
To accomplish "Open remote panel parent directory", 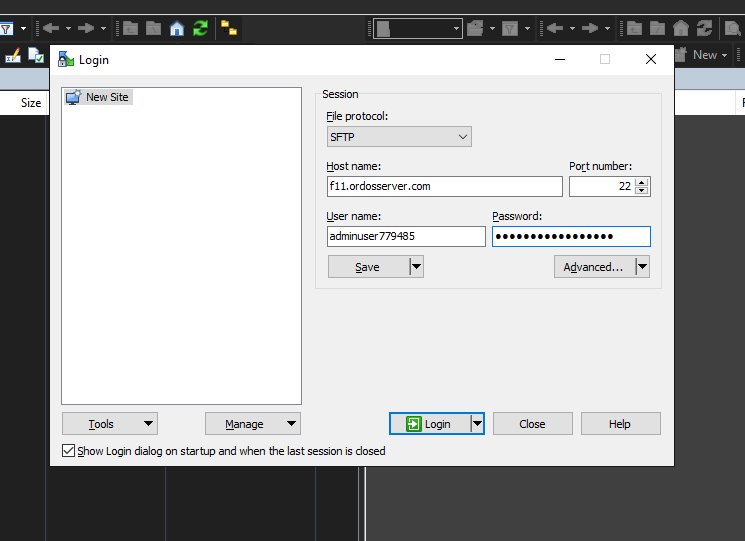I will [634, 28].
